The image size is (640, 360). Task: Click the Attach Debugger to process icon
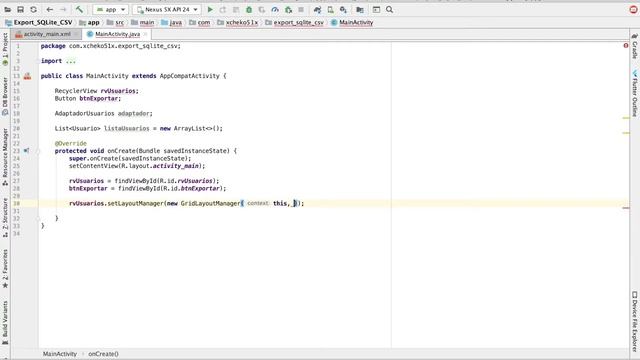pos(288,9)
